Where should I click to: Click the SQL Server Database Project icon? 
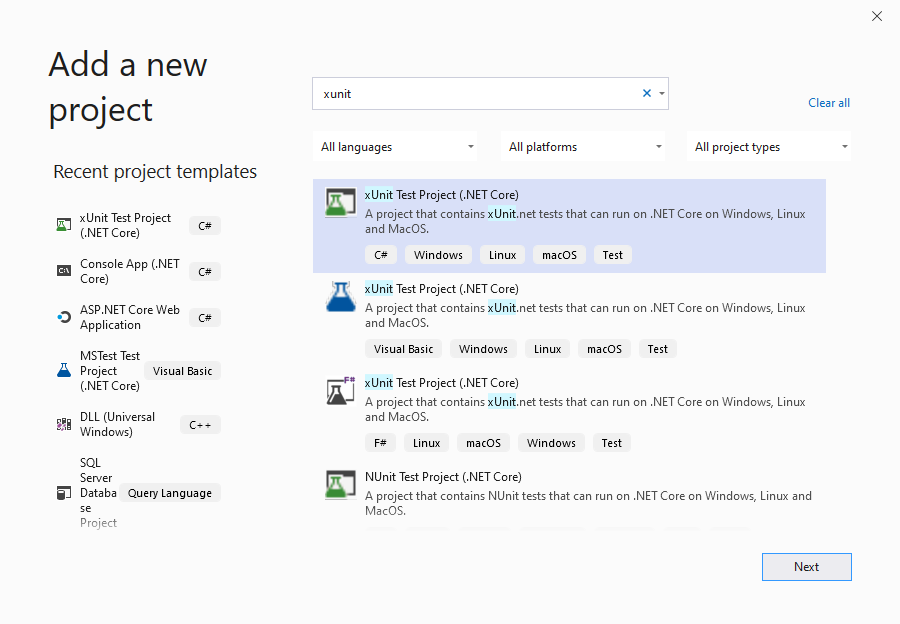click(64, 493)
